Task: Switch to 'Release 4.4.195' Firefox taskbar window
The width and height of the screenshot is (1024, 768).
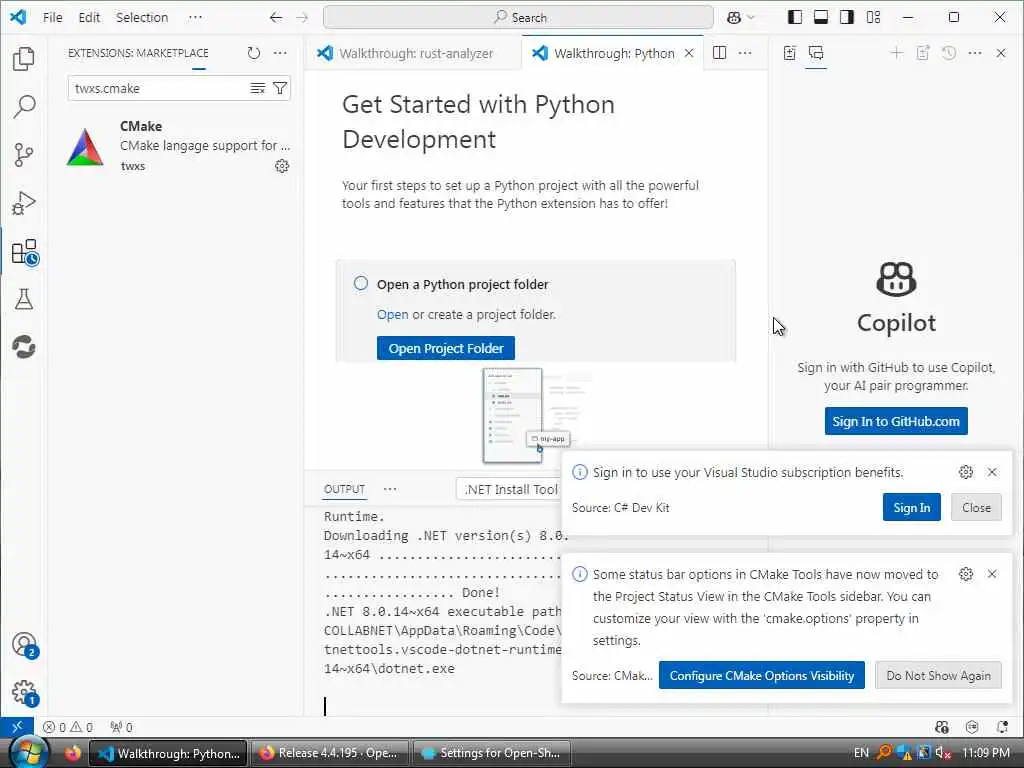Action: pyautogui.click(x=330, y=753)
